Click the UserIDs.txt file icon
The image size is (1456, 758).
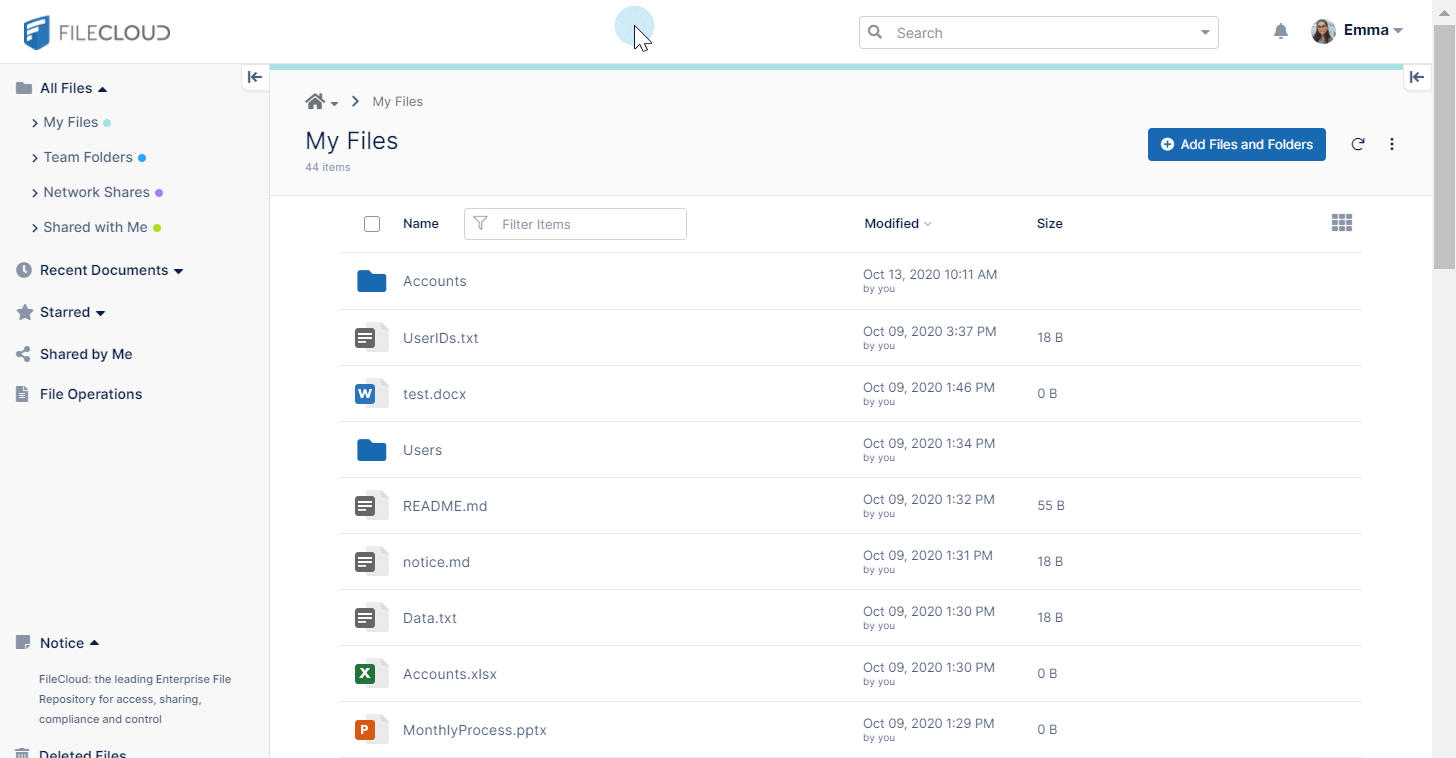(371, 338)
